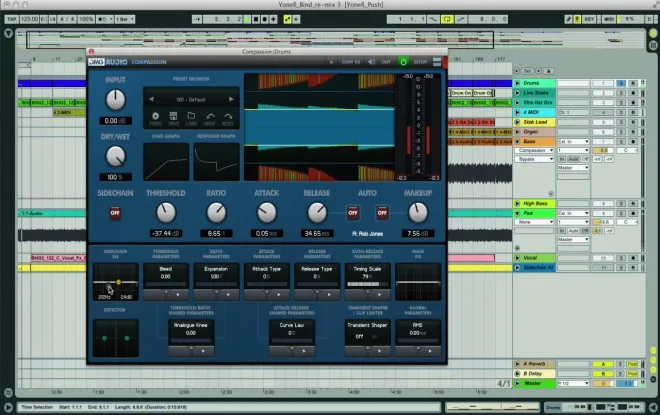Click the lock icon above track list
This screenshot has height=415, width=660.
pos(548,71)
